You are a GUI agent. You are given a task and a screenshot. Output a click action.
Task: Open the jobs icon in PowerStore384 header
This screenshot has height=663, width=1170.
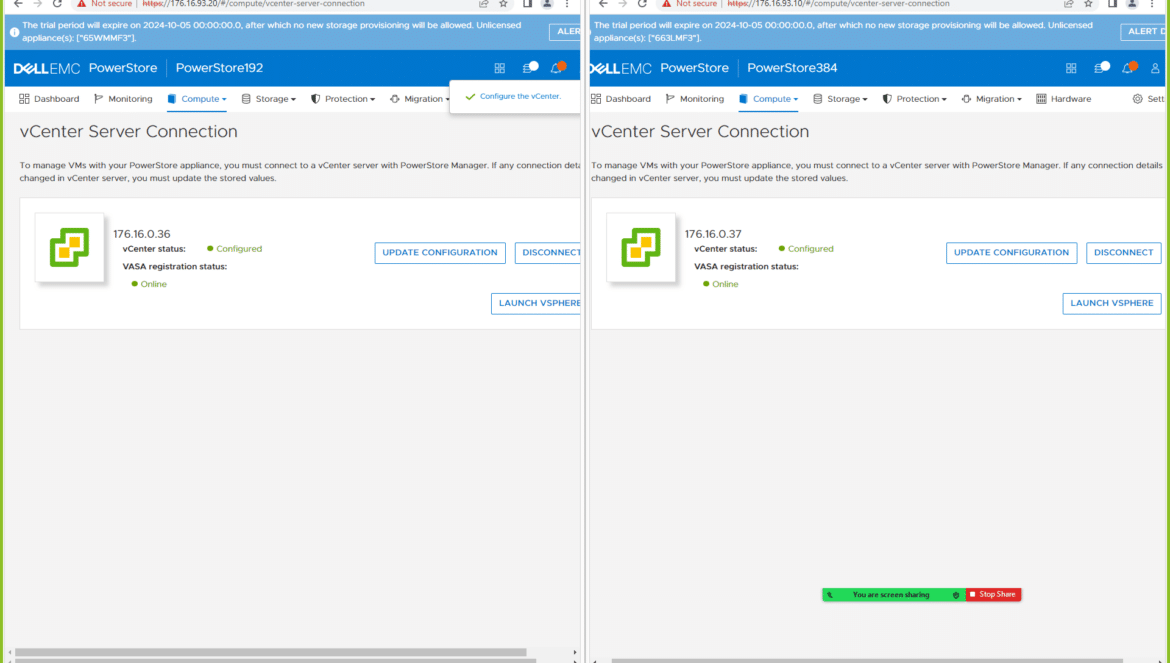tap(1101, 68)
